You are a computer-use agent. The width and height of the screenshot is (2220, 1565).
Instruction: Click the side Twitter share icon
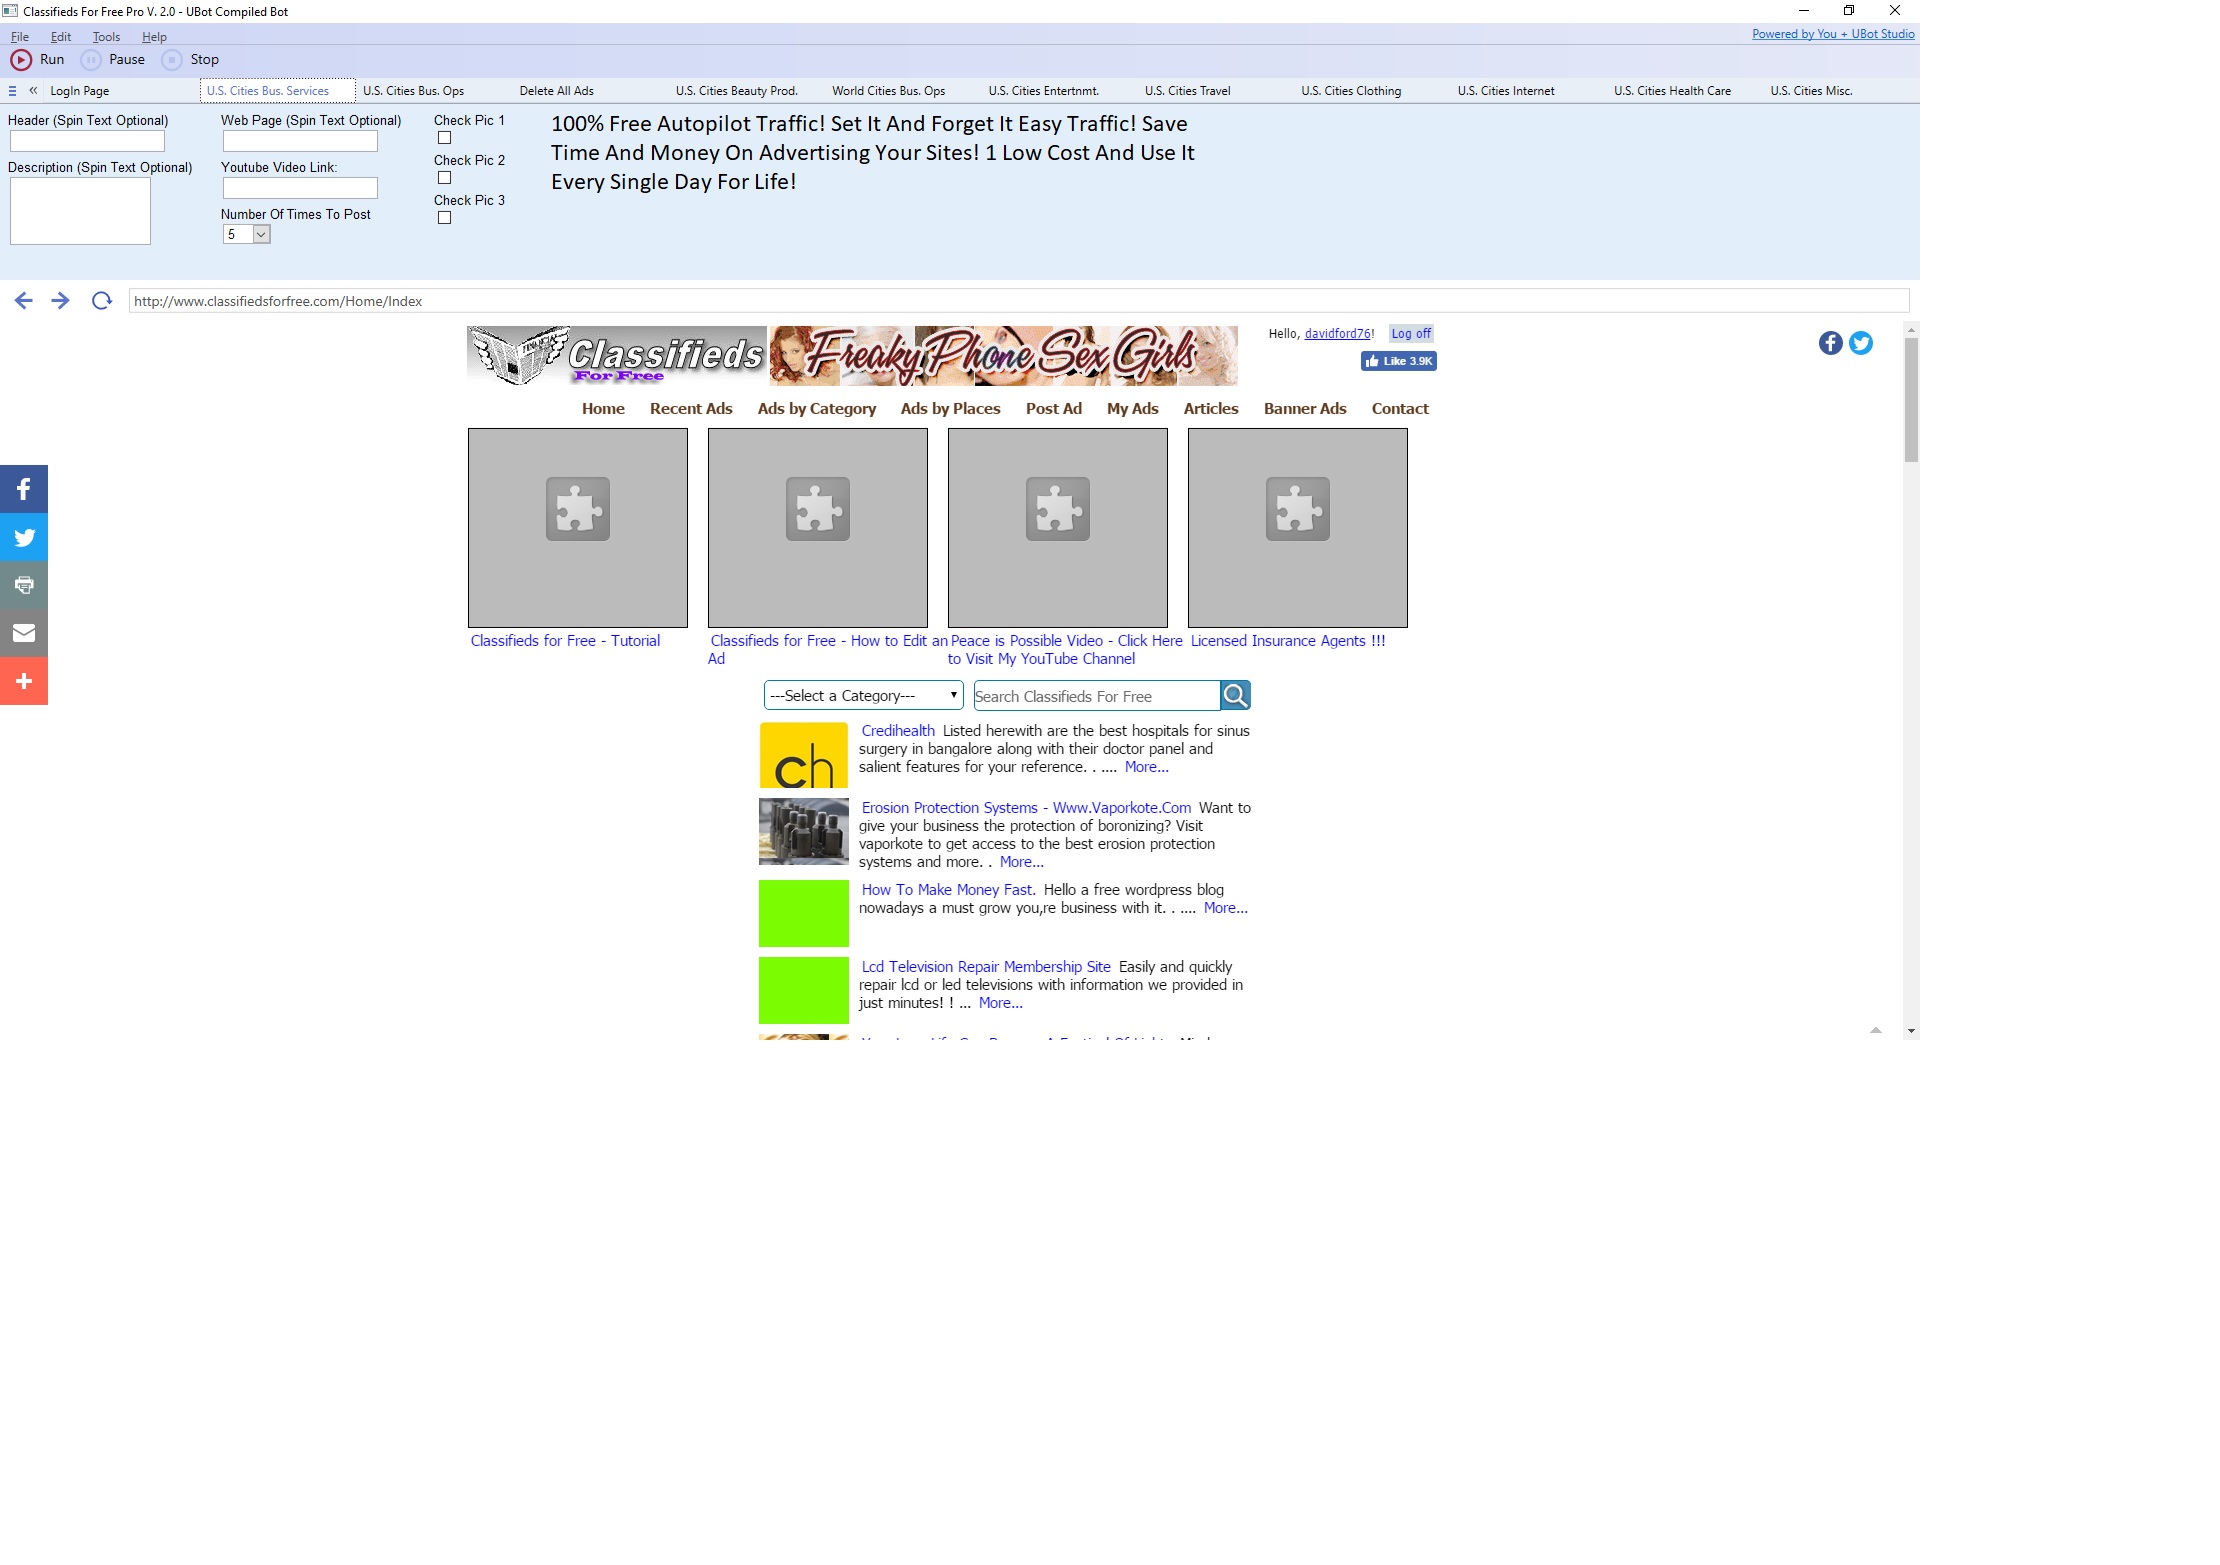click(x=24, y=538)
